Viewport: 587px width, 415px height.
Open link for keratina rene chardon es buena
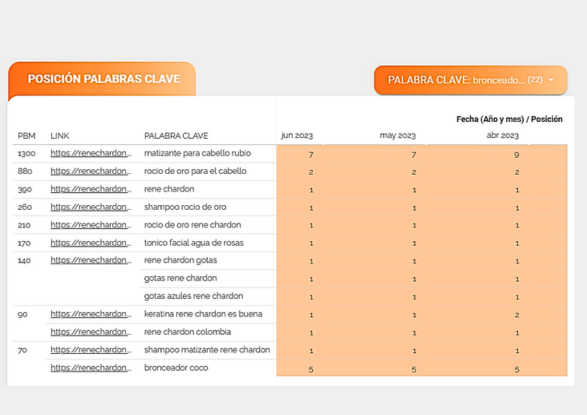[x=91, y=314]
